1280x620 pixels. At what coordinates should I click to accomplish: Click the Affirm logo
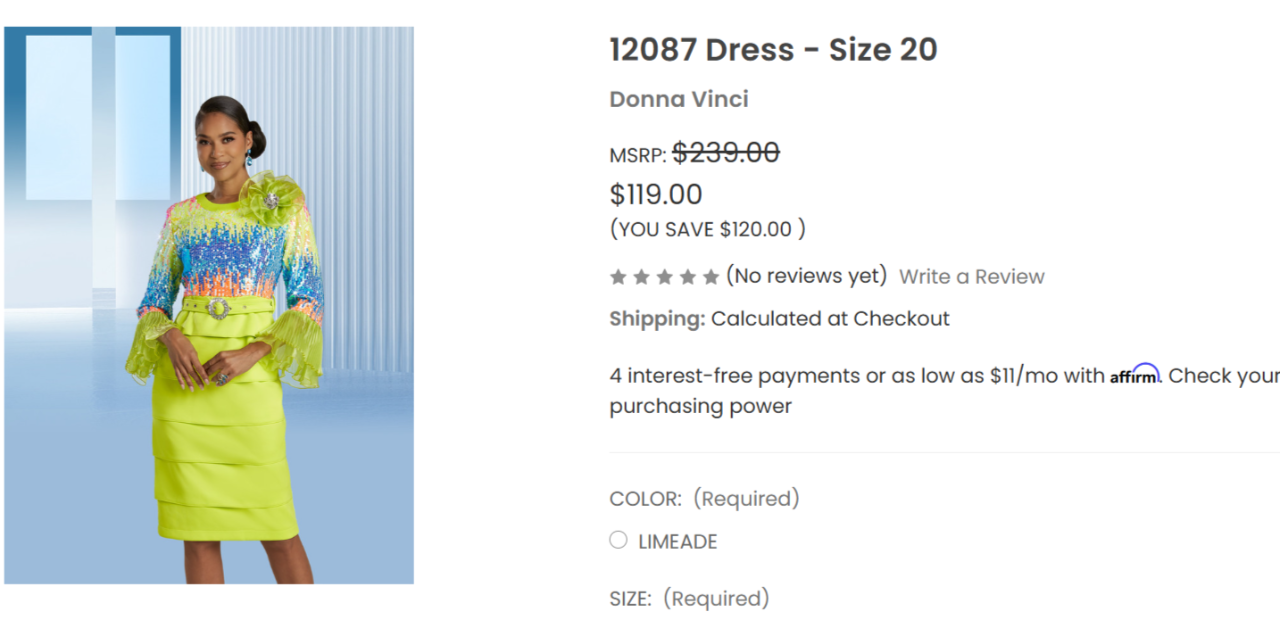point(1135,375)
